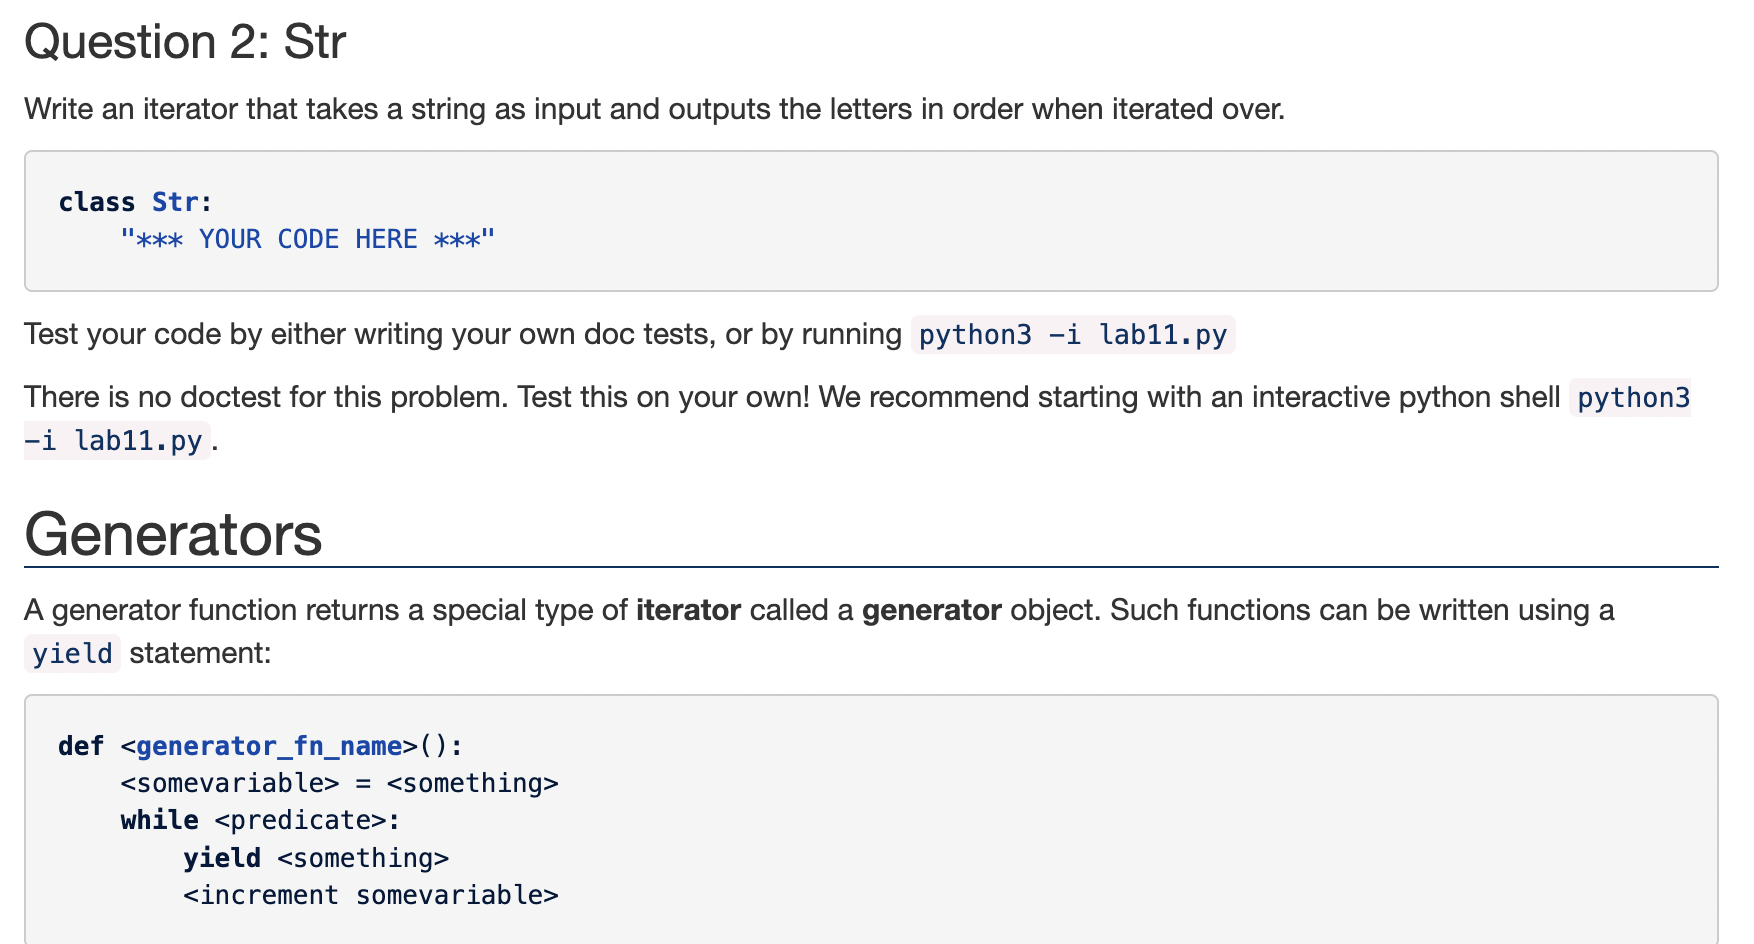Screen dimensions: 1754x944
Task: Click the class keyword in the Str snippet
Action: tap(97, 201)
